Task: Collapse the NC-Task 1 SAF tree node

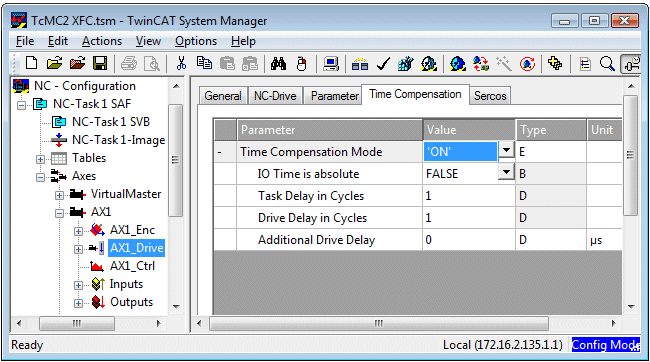Action: (x=21, y=105)
